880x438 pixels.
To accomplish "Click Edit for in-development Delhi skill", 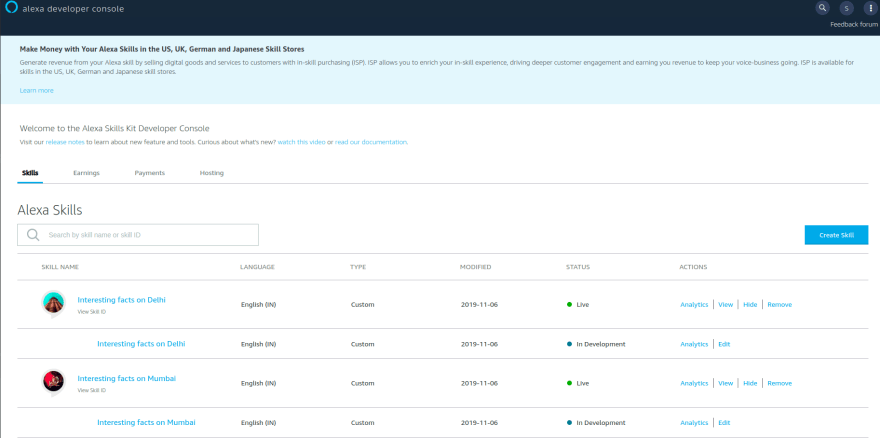I will pos(724,344).
